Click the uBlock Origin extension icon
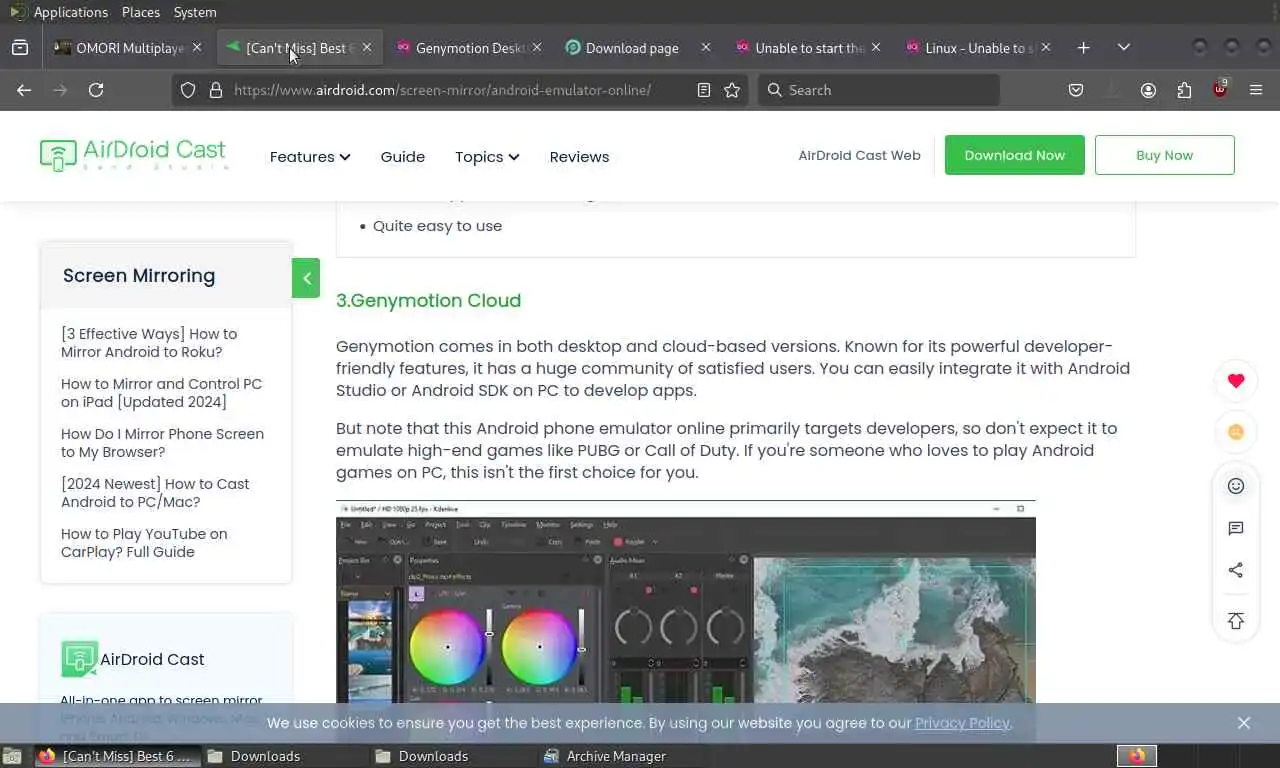The width and height of the screenshot is (1280, 768). 1220,89
